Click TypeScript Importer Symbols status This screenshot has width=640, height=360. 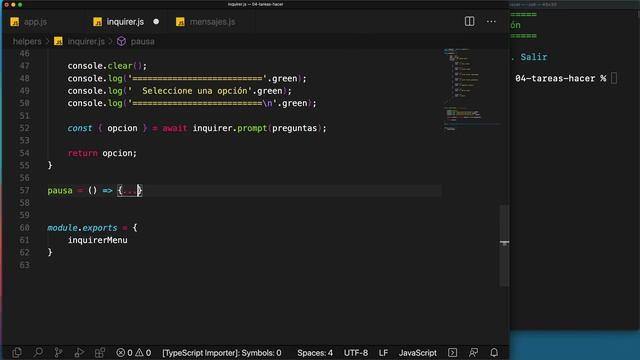(222, 353)
